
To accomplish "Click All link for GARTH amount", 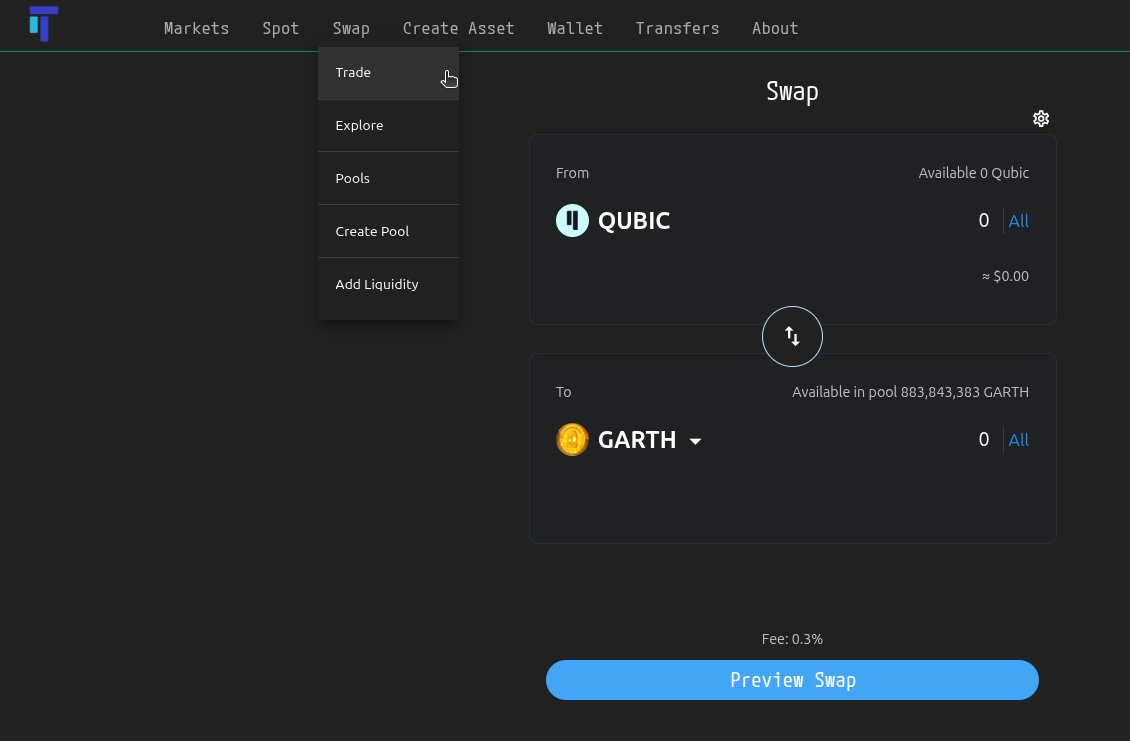I will pos(1019,440).
